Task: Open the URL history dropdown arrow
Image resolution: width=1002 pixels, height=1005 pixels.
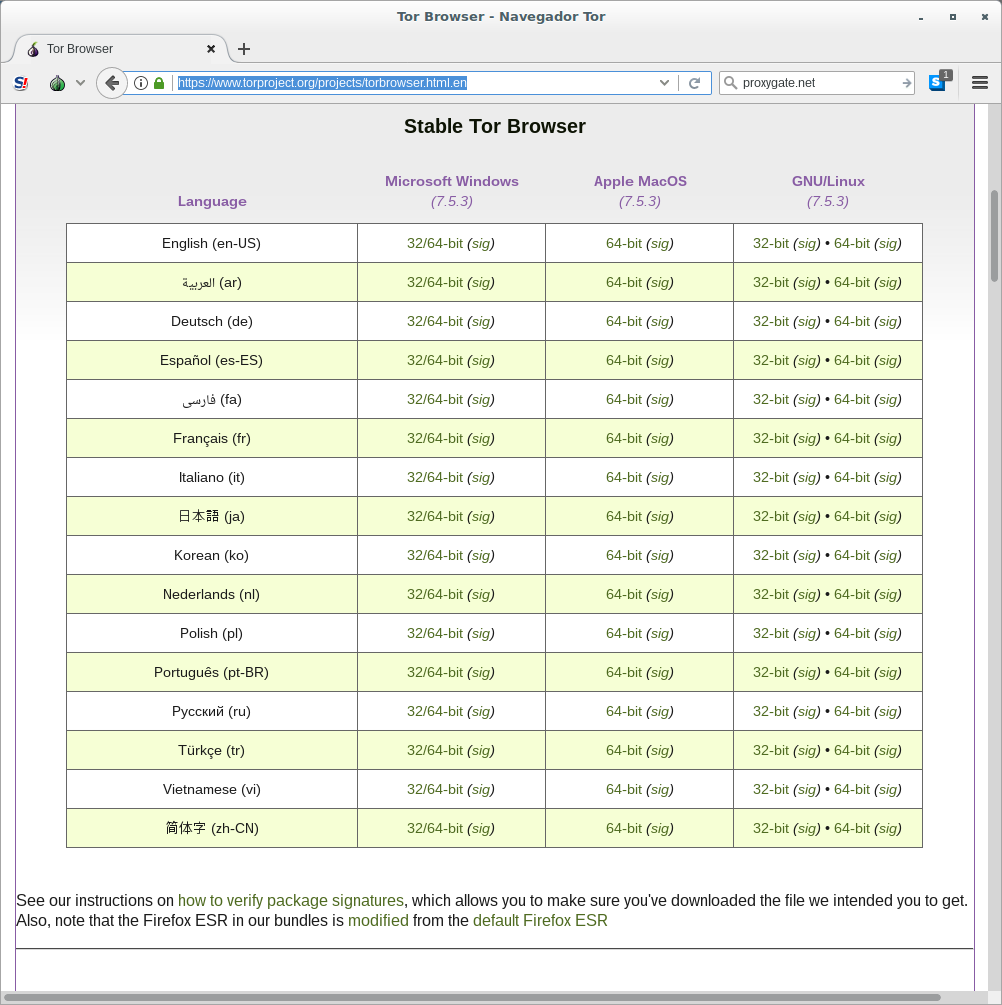Action: pos(664,83)
